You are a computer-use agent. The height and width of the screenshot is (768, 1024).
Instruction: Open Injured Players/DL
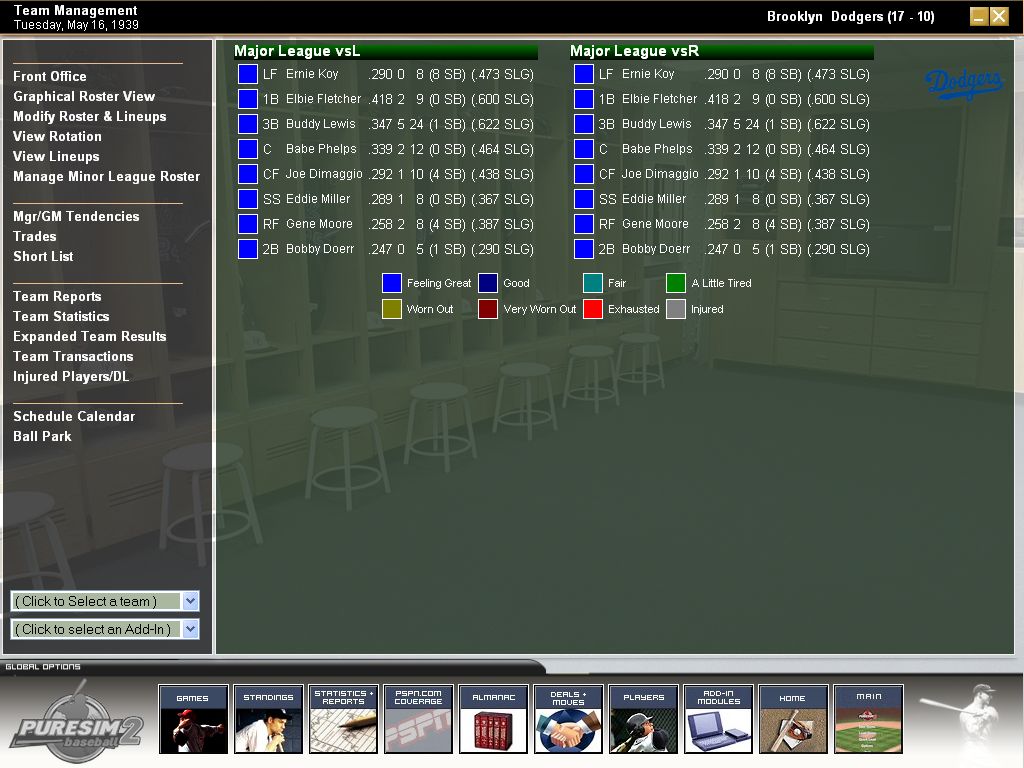click(x=71, y=377)
